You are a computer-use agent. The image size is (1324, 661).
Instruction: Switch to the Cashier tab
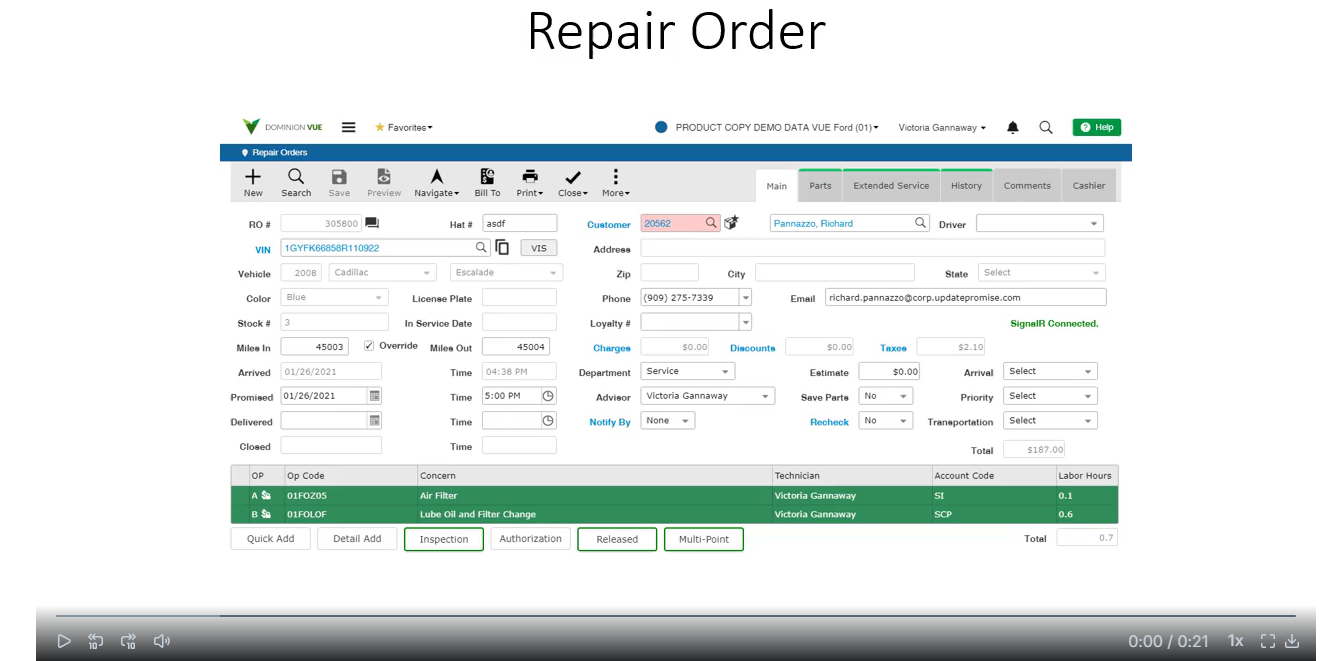click(x=1089, y=185)
